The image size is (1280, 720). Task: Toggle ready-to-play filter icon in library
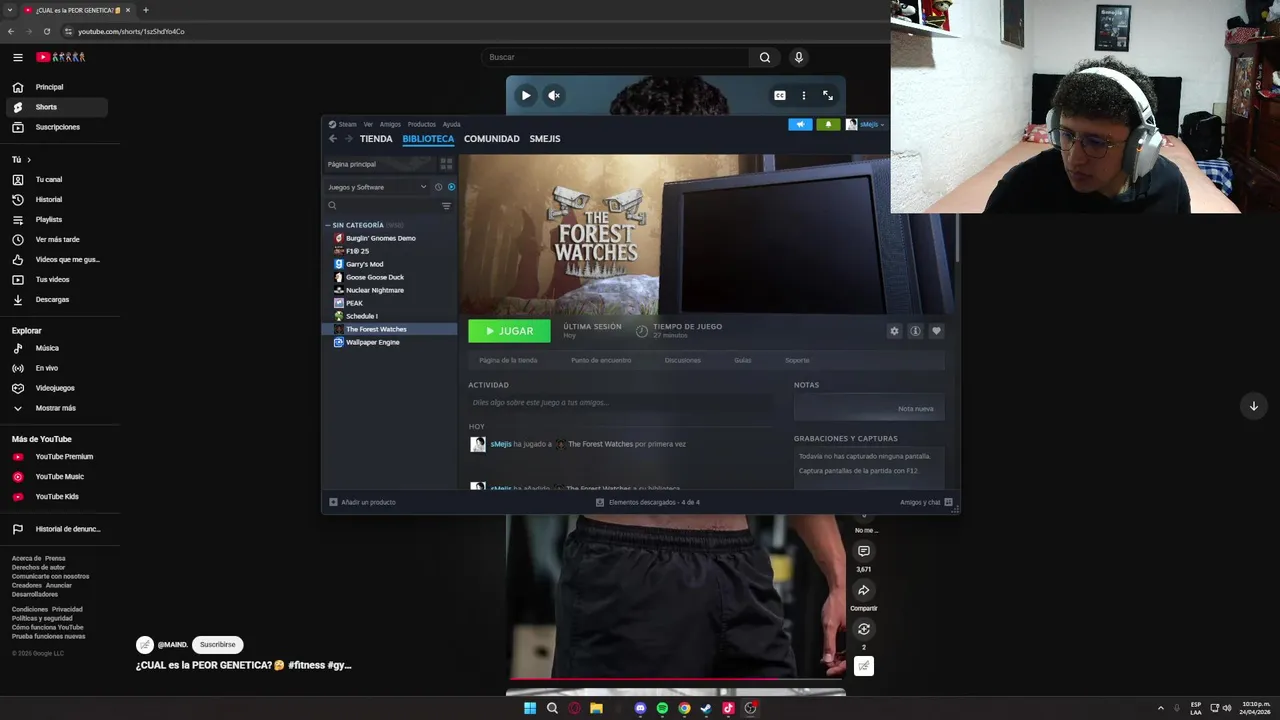(451, 187)
